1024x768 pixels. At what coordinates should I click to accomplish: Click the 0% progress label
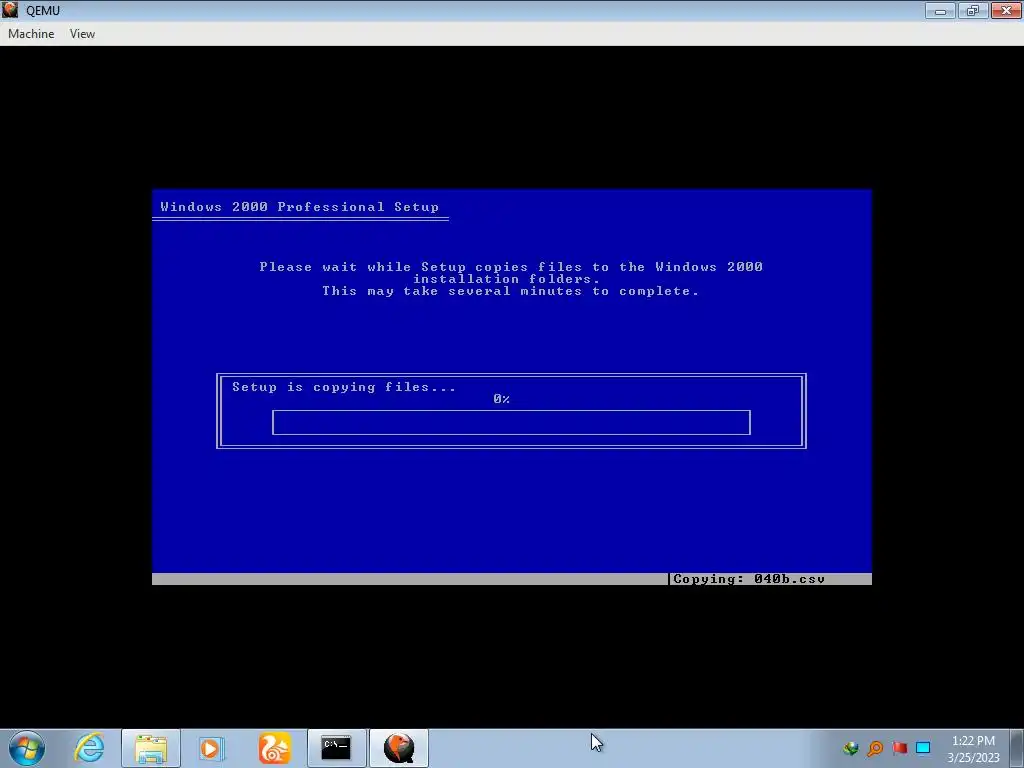point(502,399)
